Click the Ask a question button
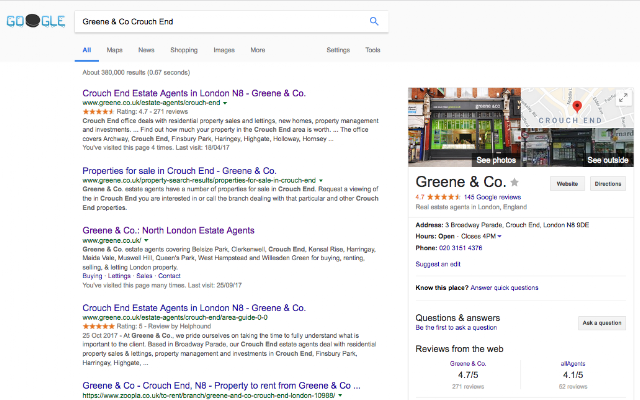Screen dimensions: 640x400 [x=602, y=323]
